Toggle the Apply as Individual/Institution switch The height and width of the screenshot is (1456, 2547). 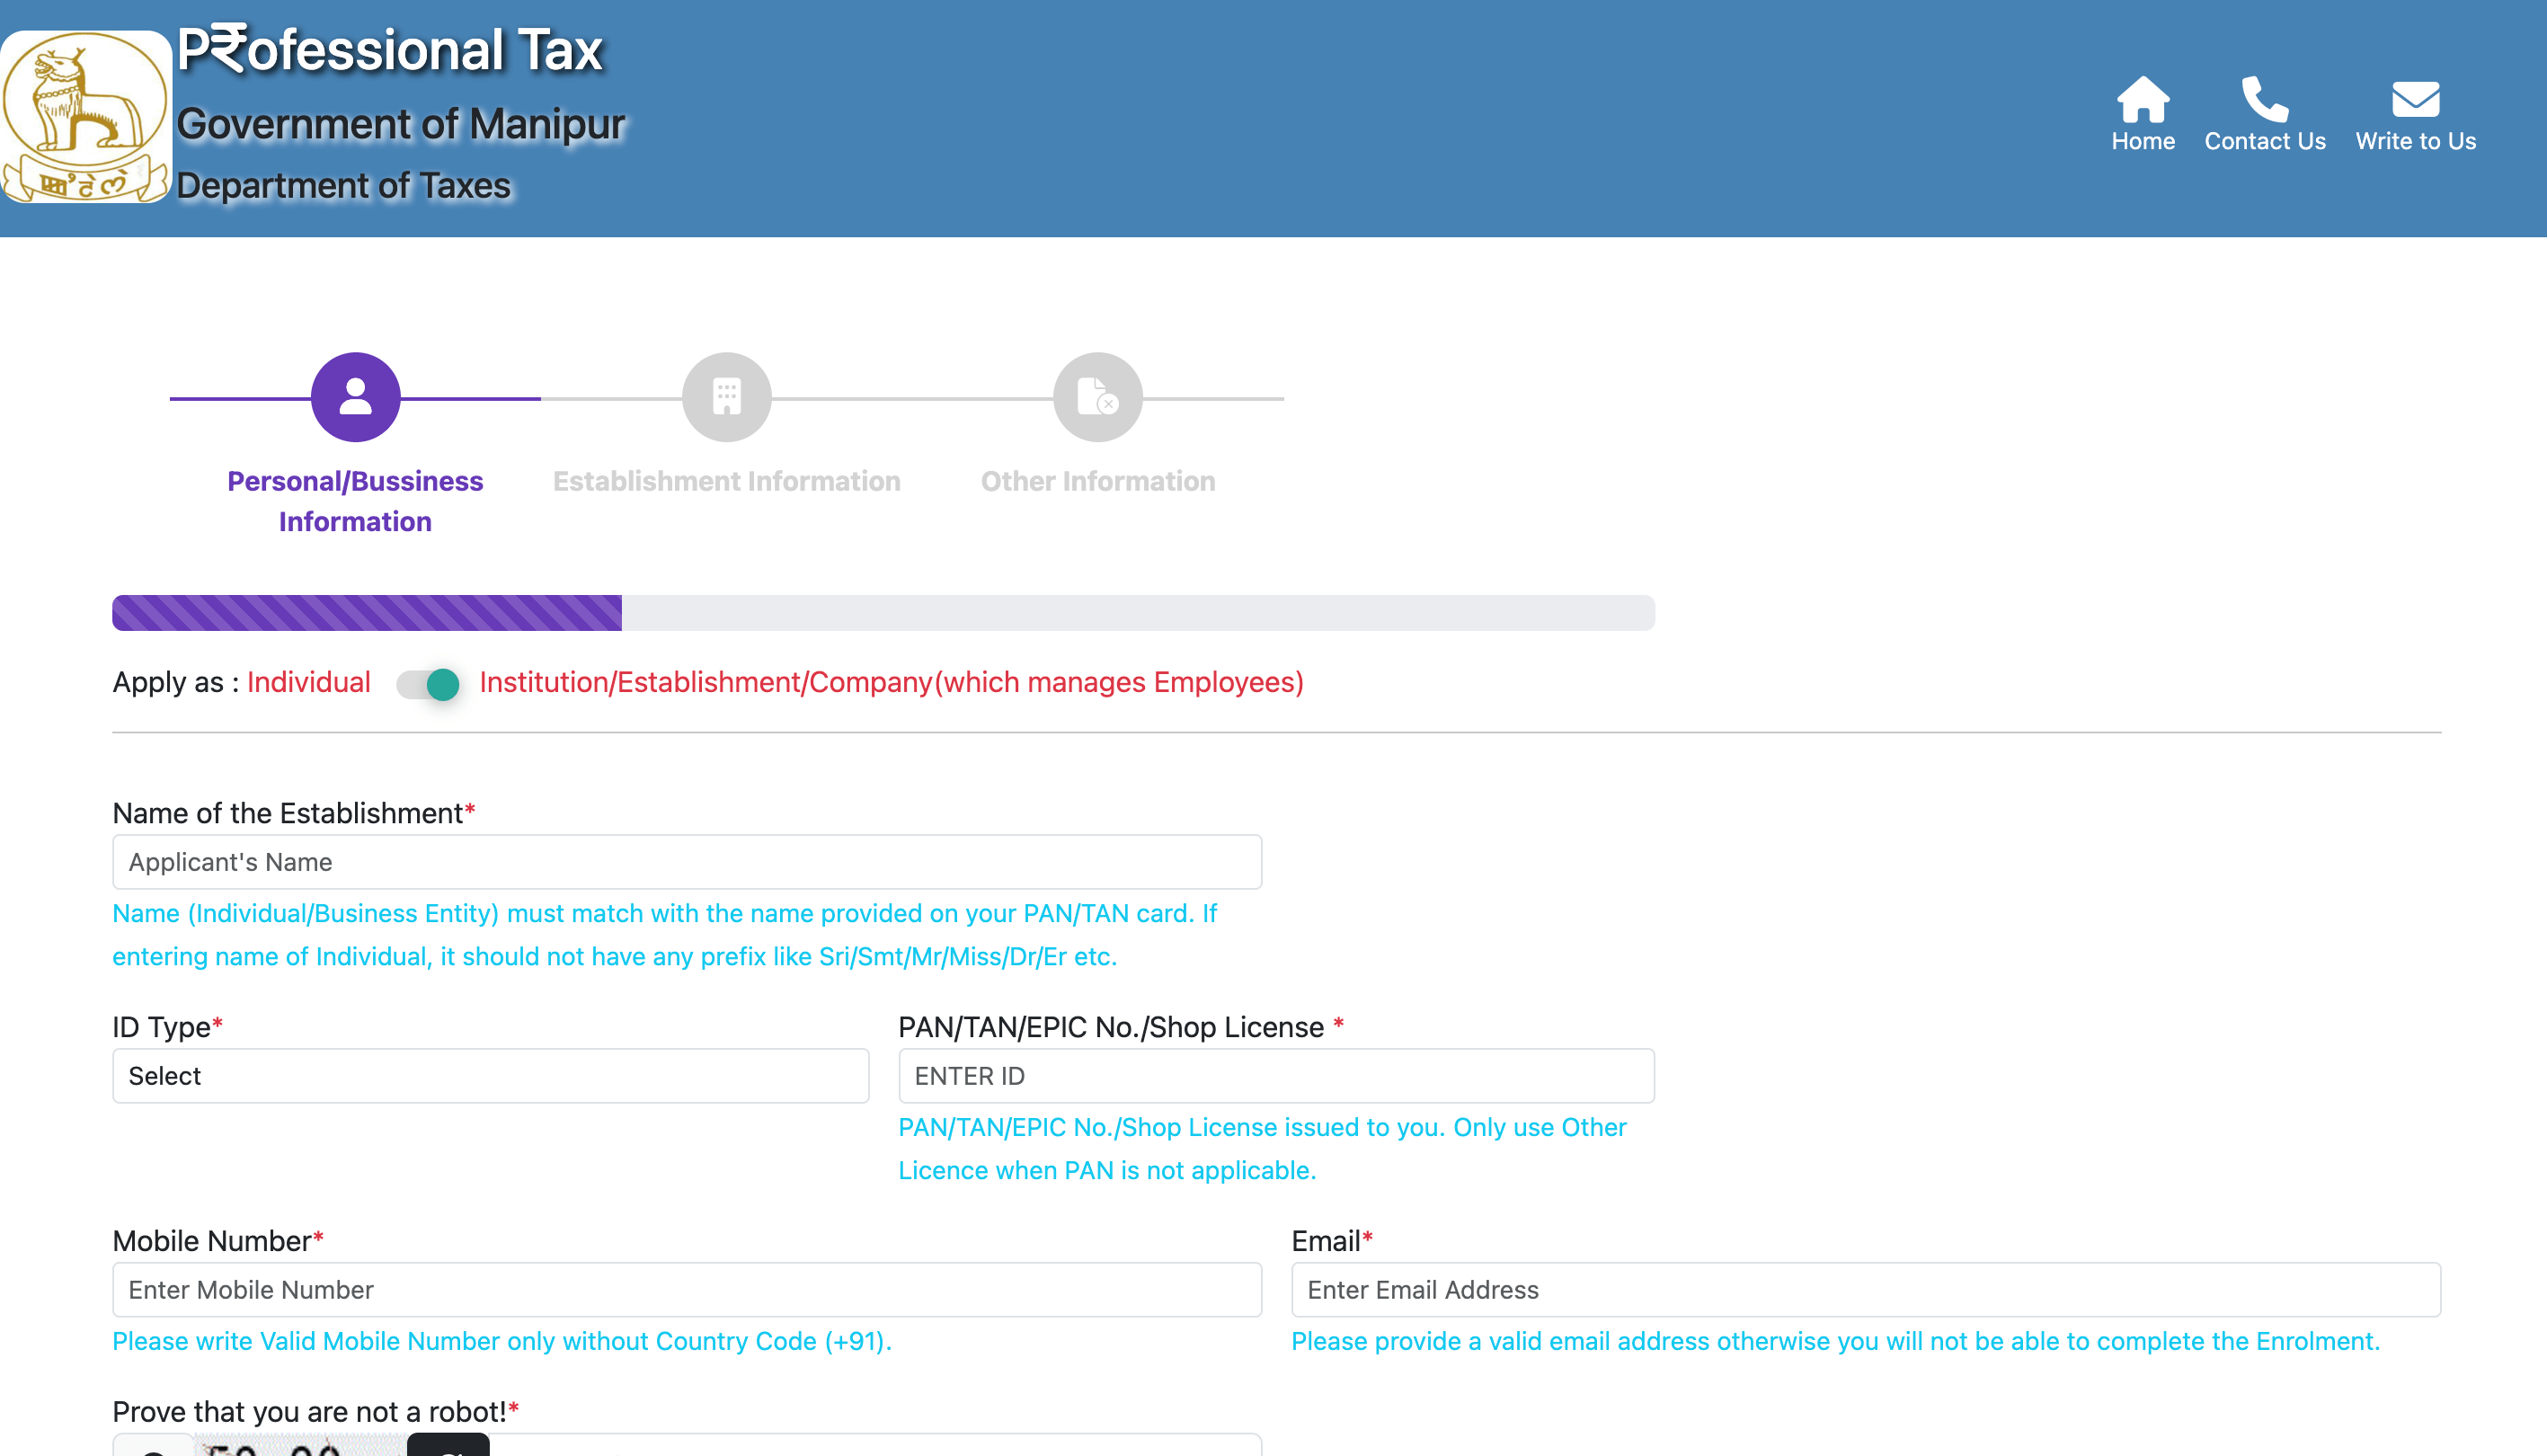(x=428, y=684)
